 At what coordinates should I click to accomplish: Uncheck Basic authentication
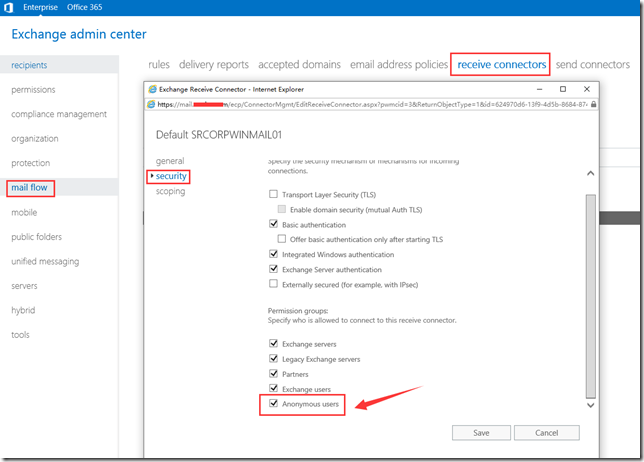pyautogui.click(x=273, y=224)
